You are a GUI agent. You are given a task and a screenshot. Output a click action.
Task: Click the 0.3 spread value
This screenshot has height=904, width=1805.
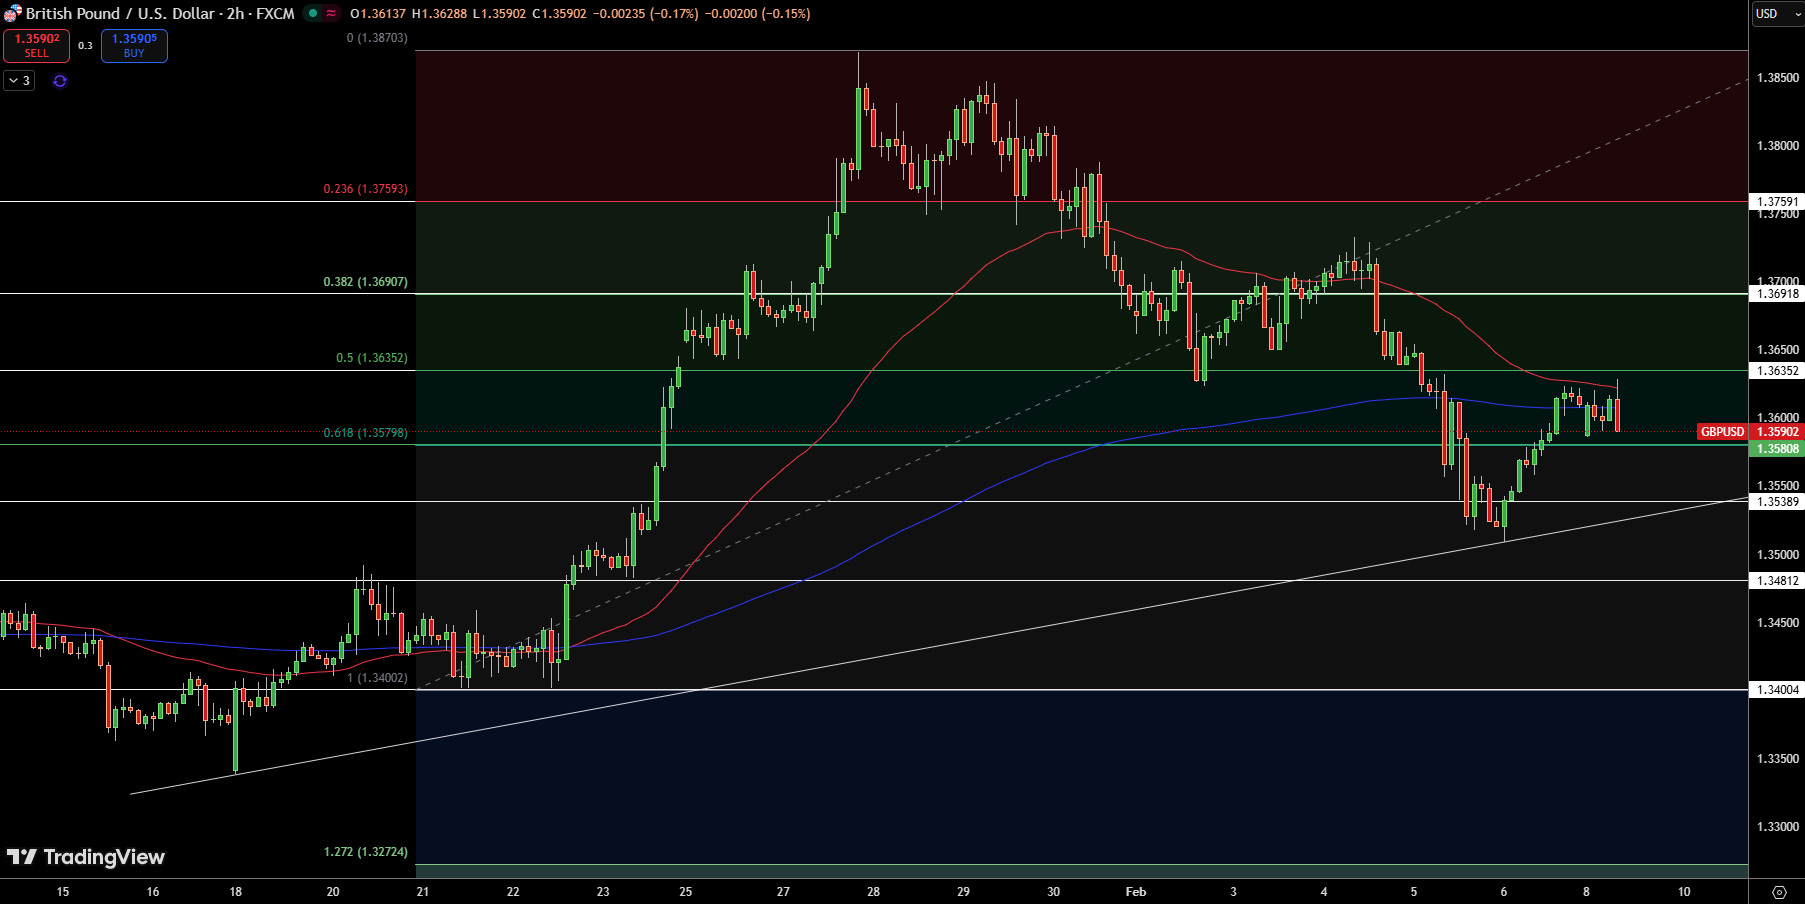pyautogui.click(x=85, y=46)
